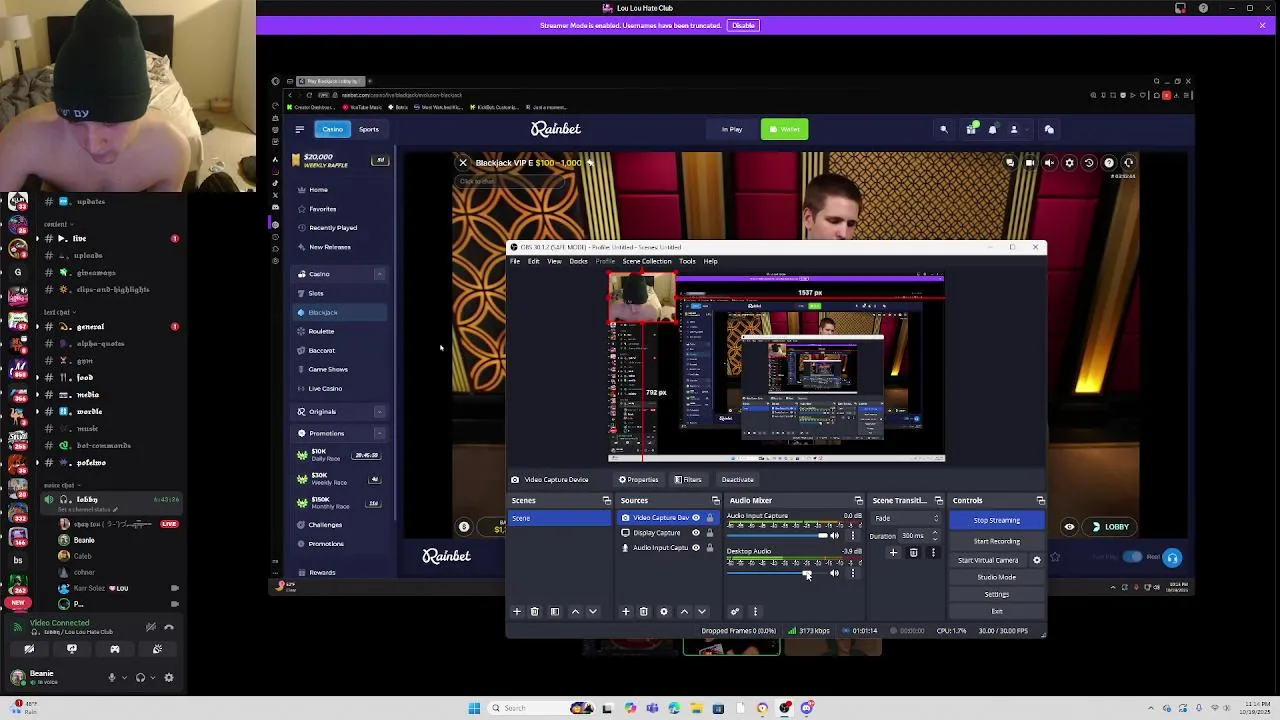The height and width of the screenshot is (720, 1280).
Task: Close the Blackjack VIP game overlay
Action: [463, 162]
